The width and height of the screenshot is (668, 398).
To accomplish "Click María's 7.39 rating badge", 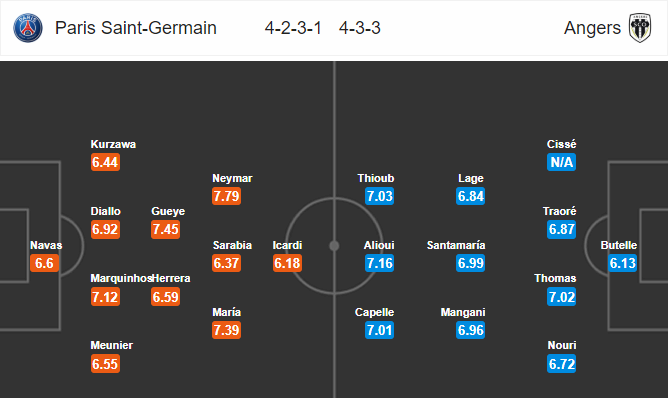I will click(227, 330).
